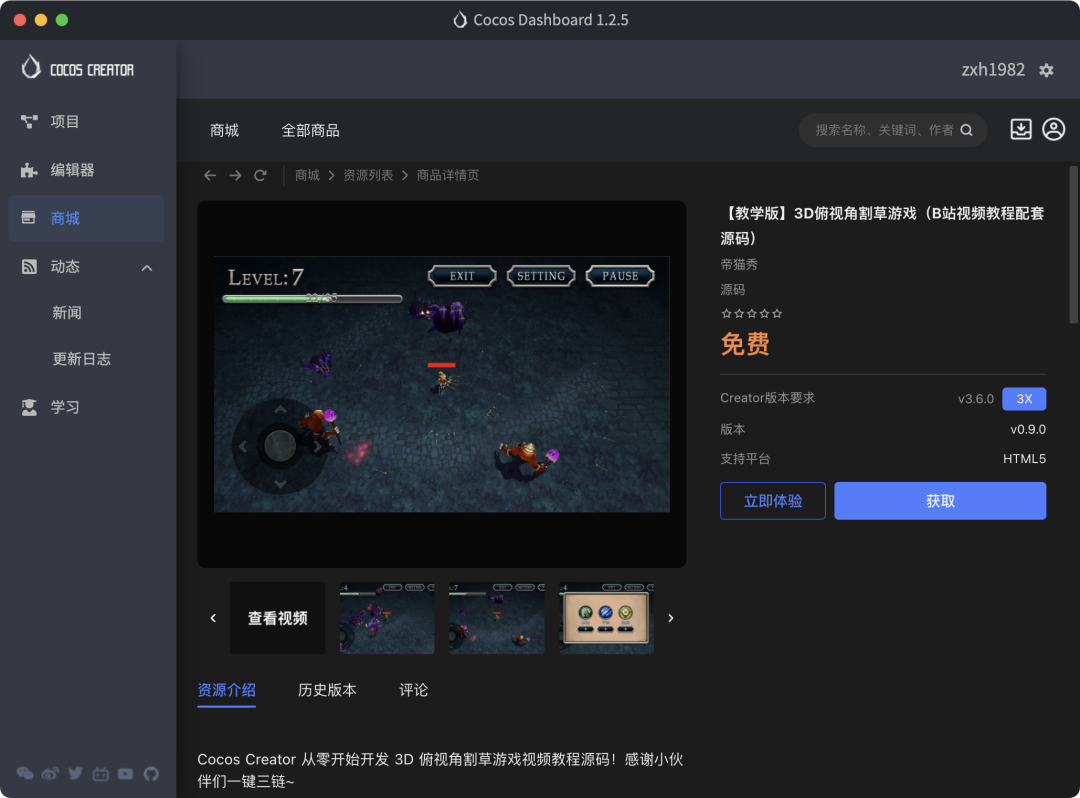Open the 全部商品 all products tab
Image resolution: width=1080 pixels, height=798 pixels.
(x=310, y=130)
